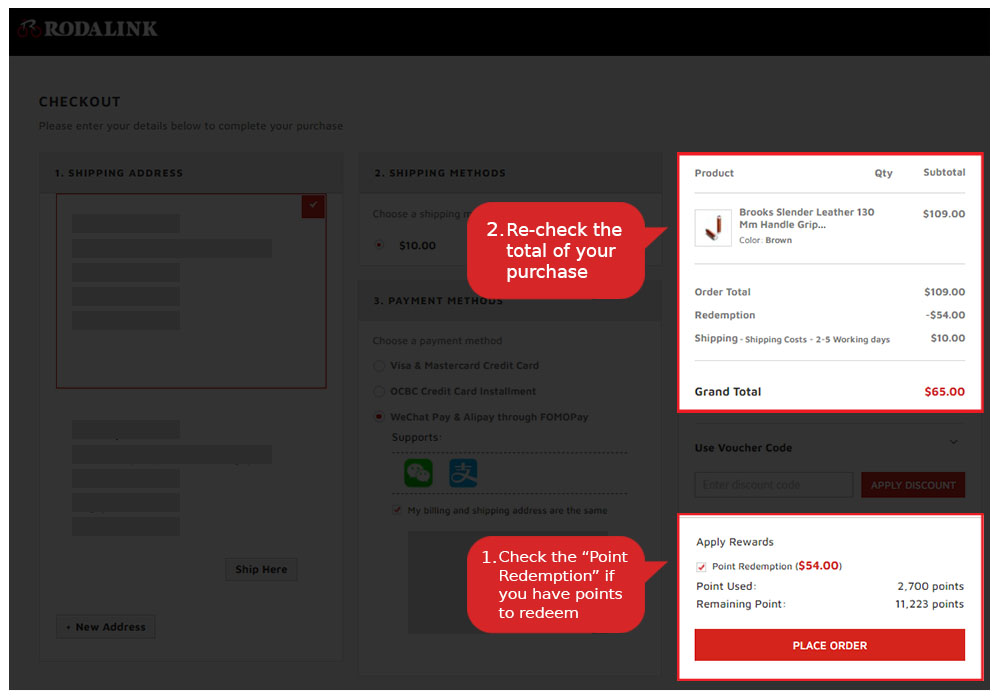999x698 pixels.
Task: Click the green WeChat Pay icon
Action: tap(418, 473)
